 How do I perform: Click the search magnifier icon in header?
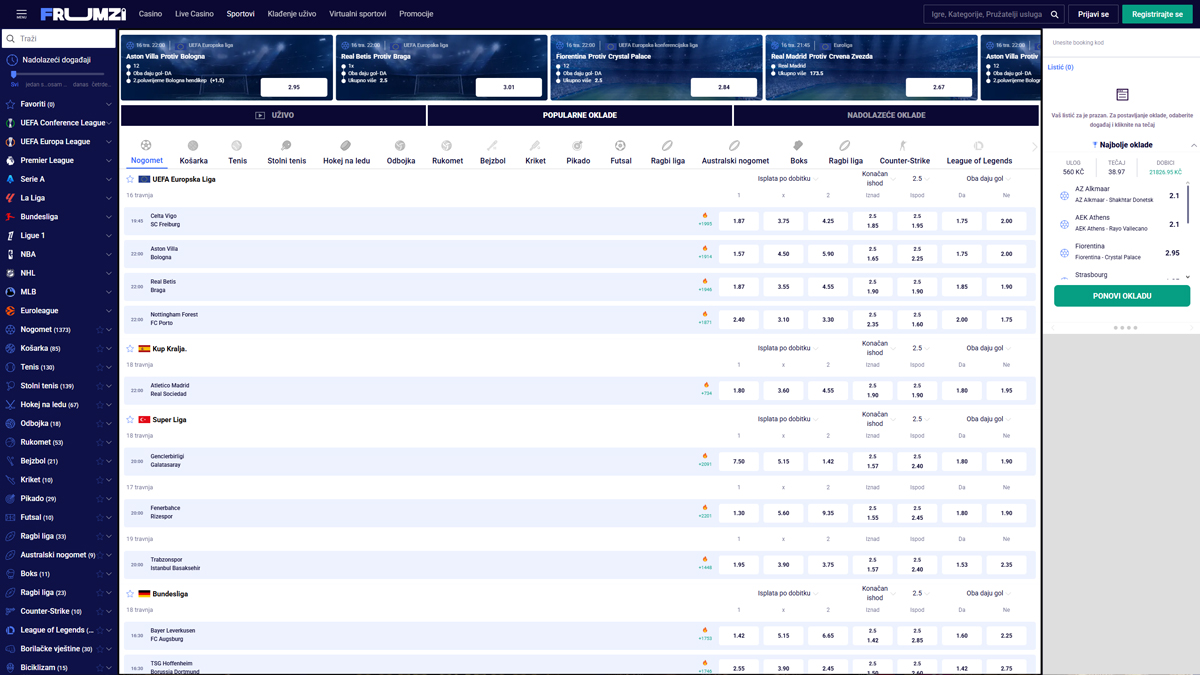pyautogui.click(x=1054, y=14)
